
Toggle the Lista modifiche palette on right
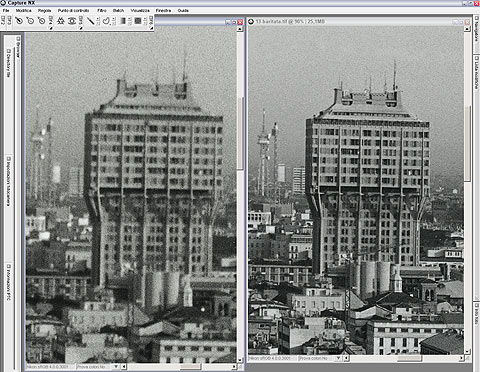coord(477,72)
